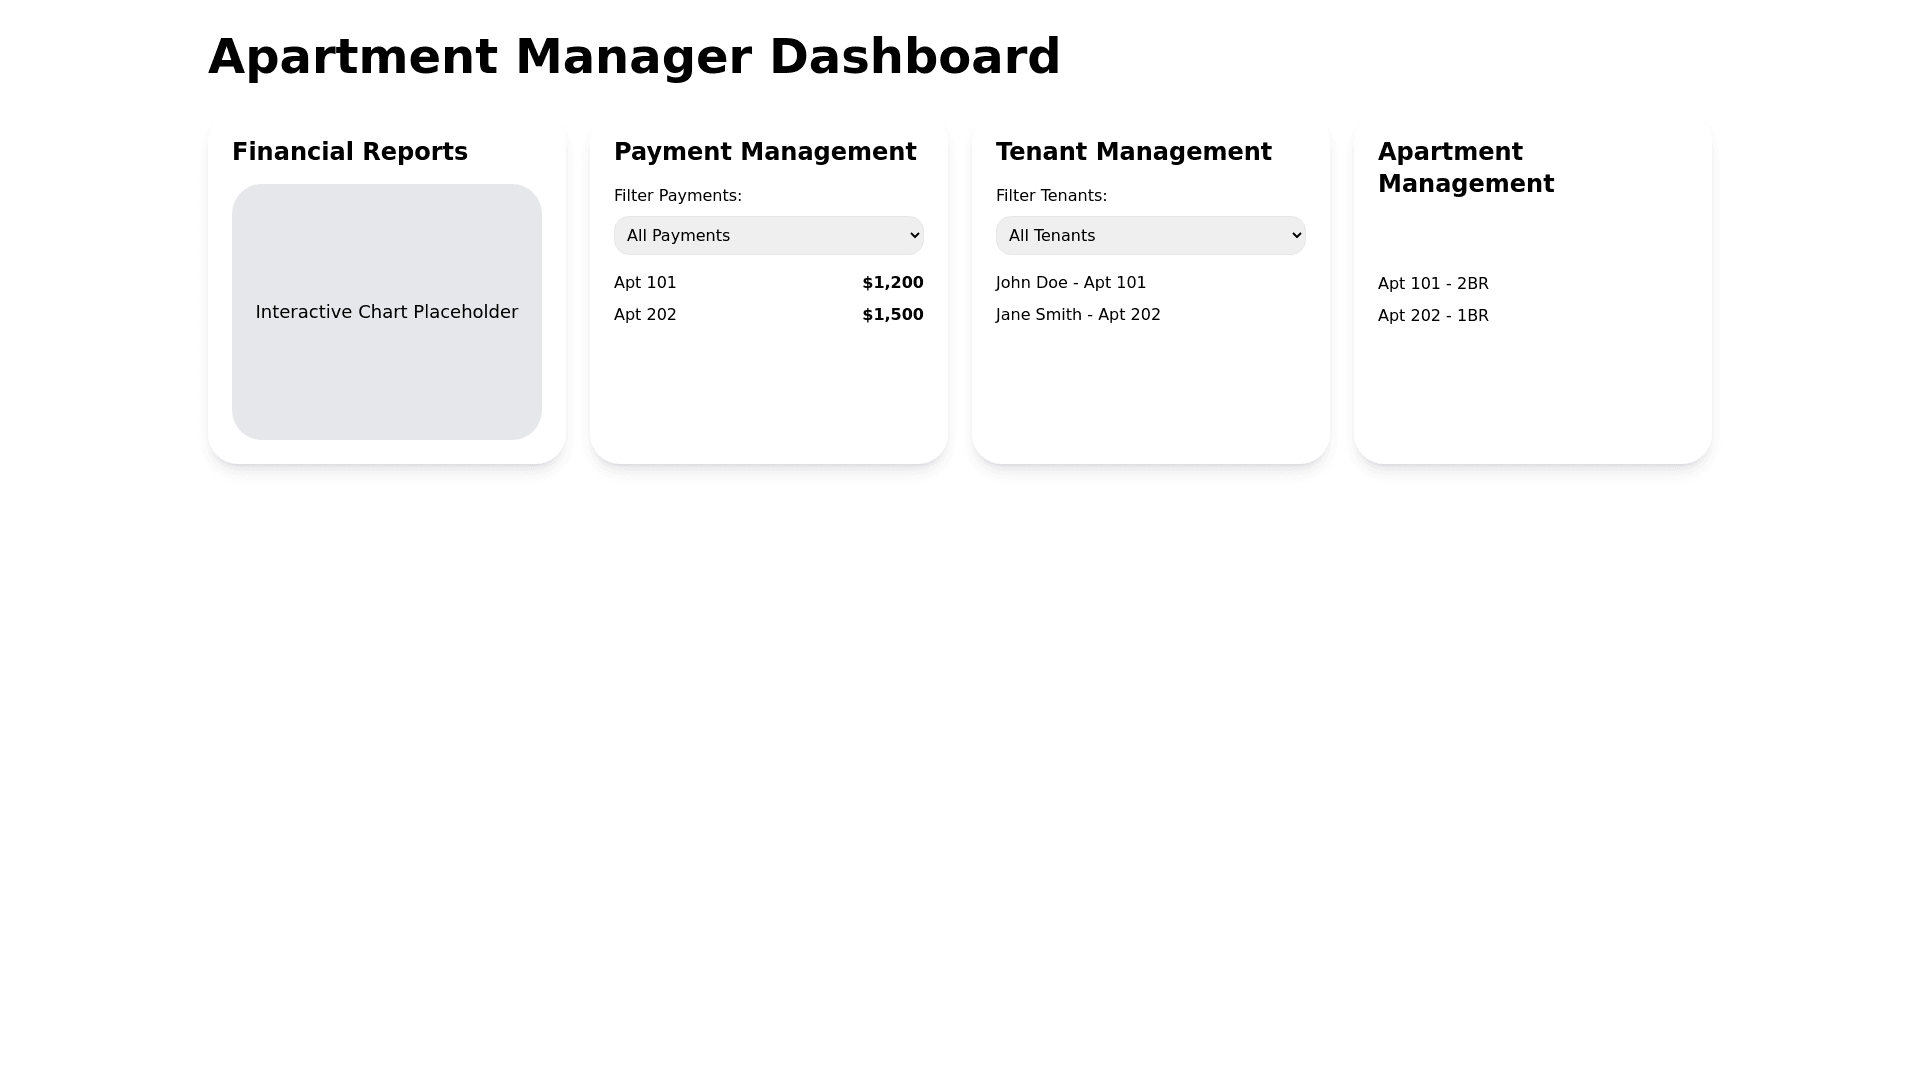Click the $1,500 payment amount
Viewport: 1920px width, 1080px height.
892,315
